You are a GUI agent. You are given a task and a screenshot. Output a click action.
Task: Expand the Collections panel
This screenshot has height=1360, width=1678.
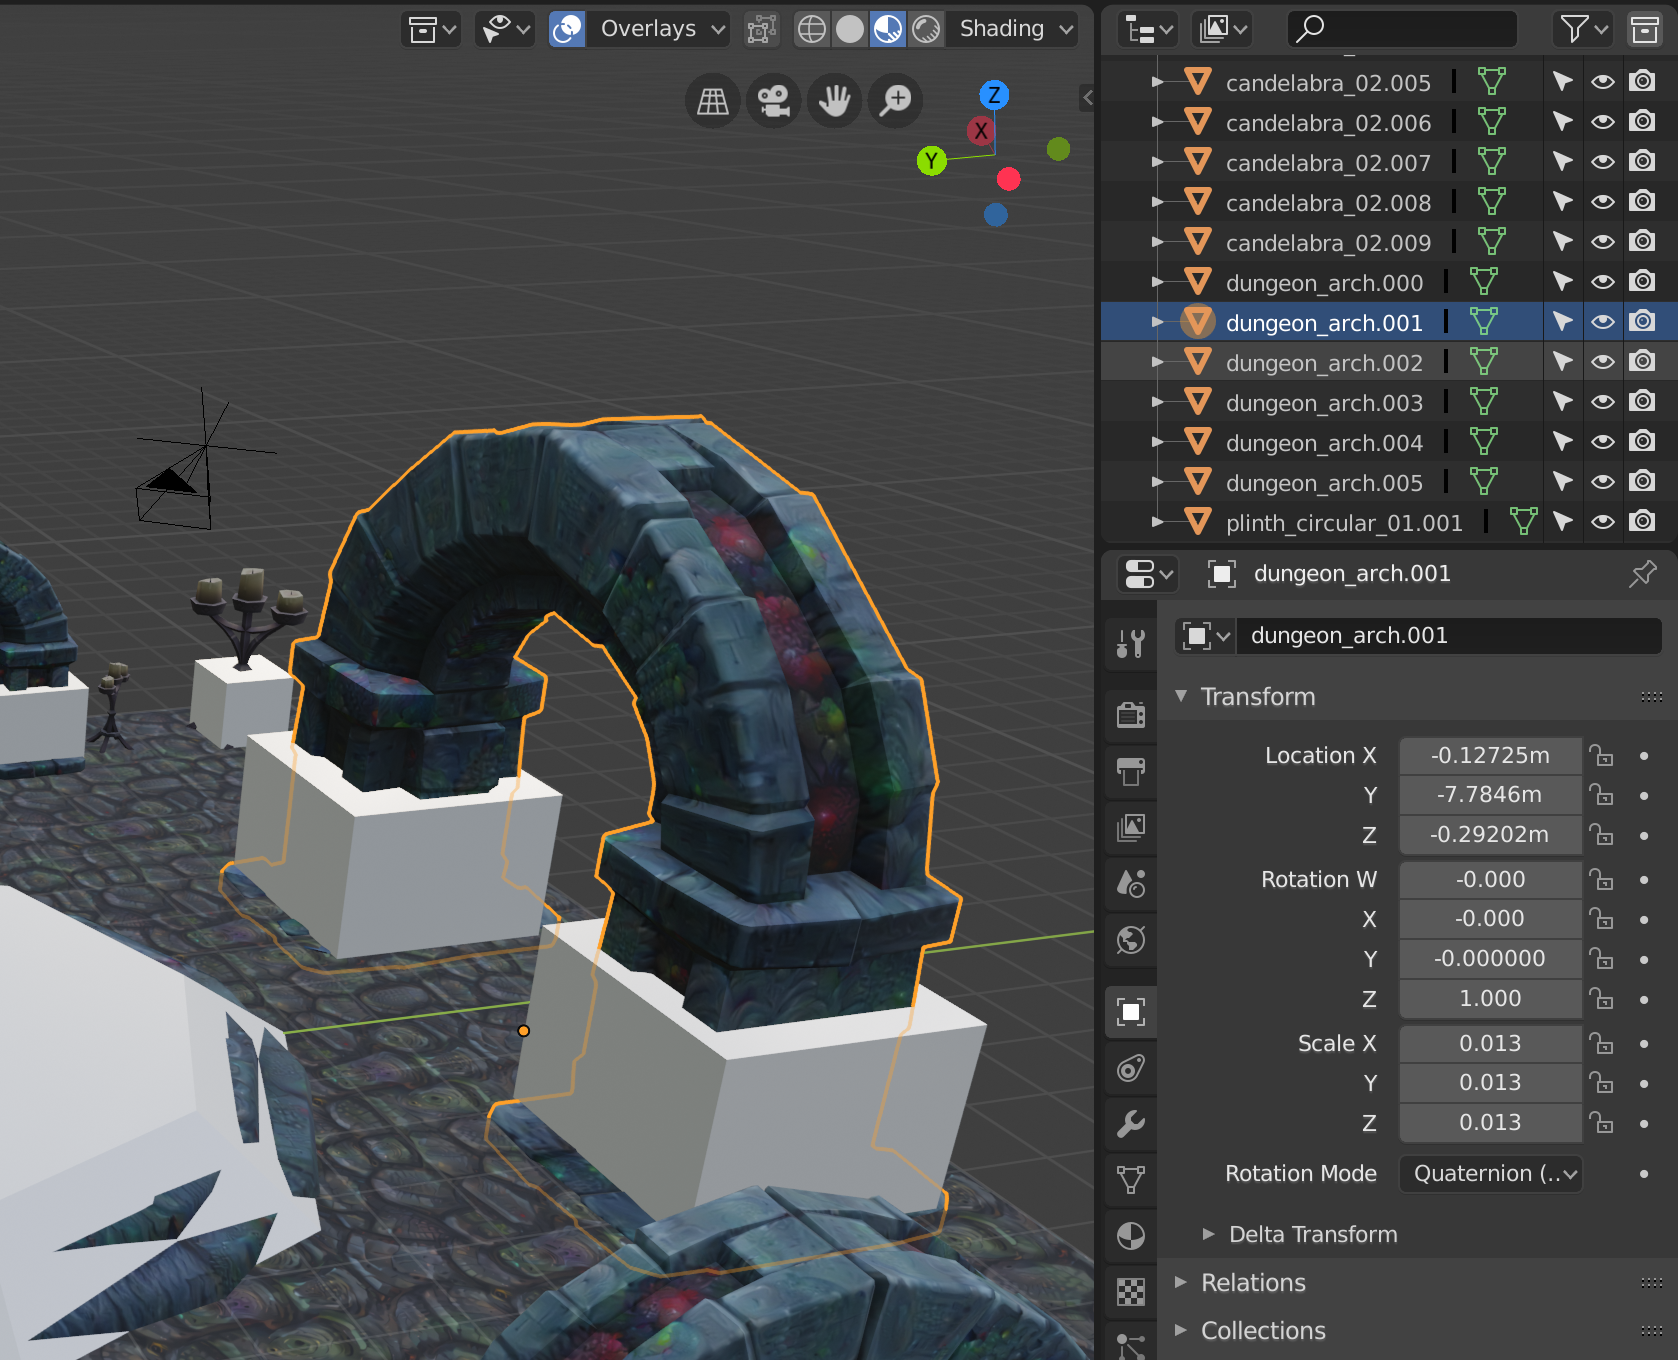tap(1263, 1330)
